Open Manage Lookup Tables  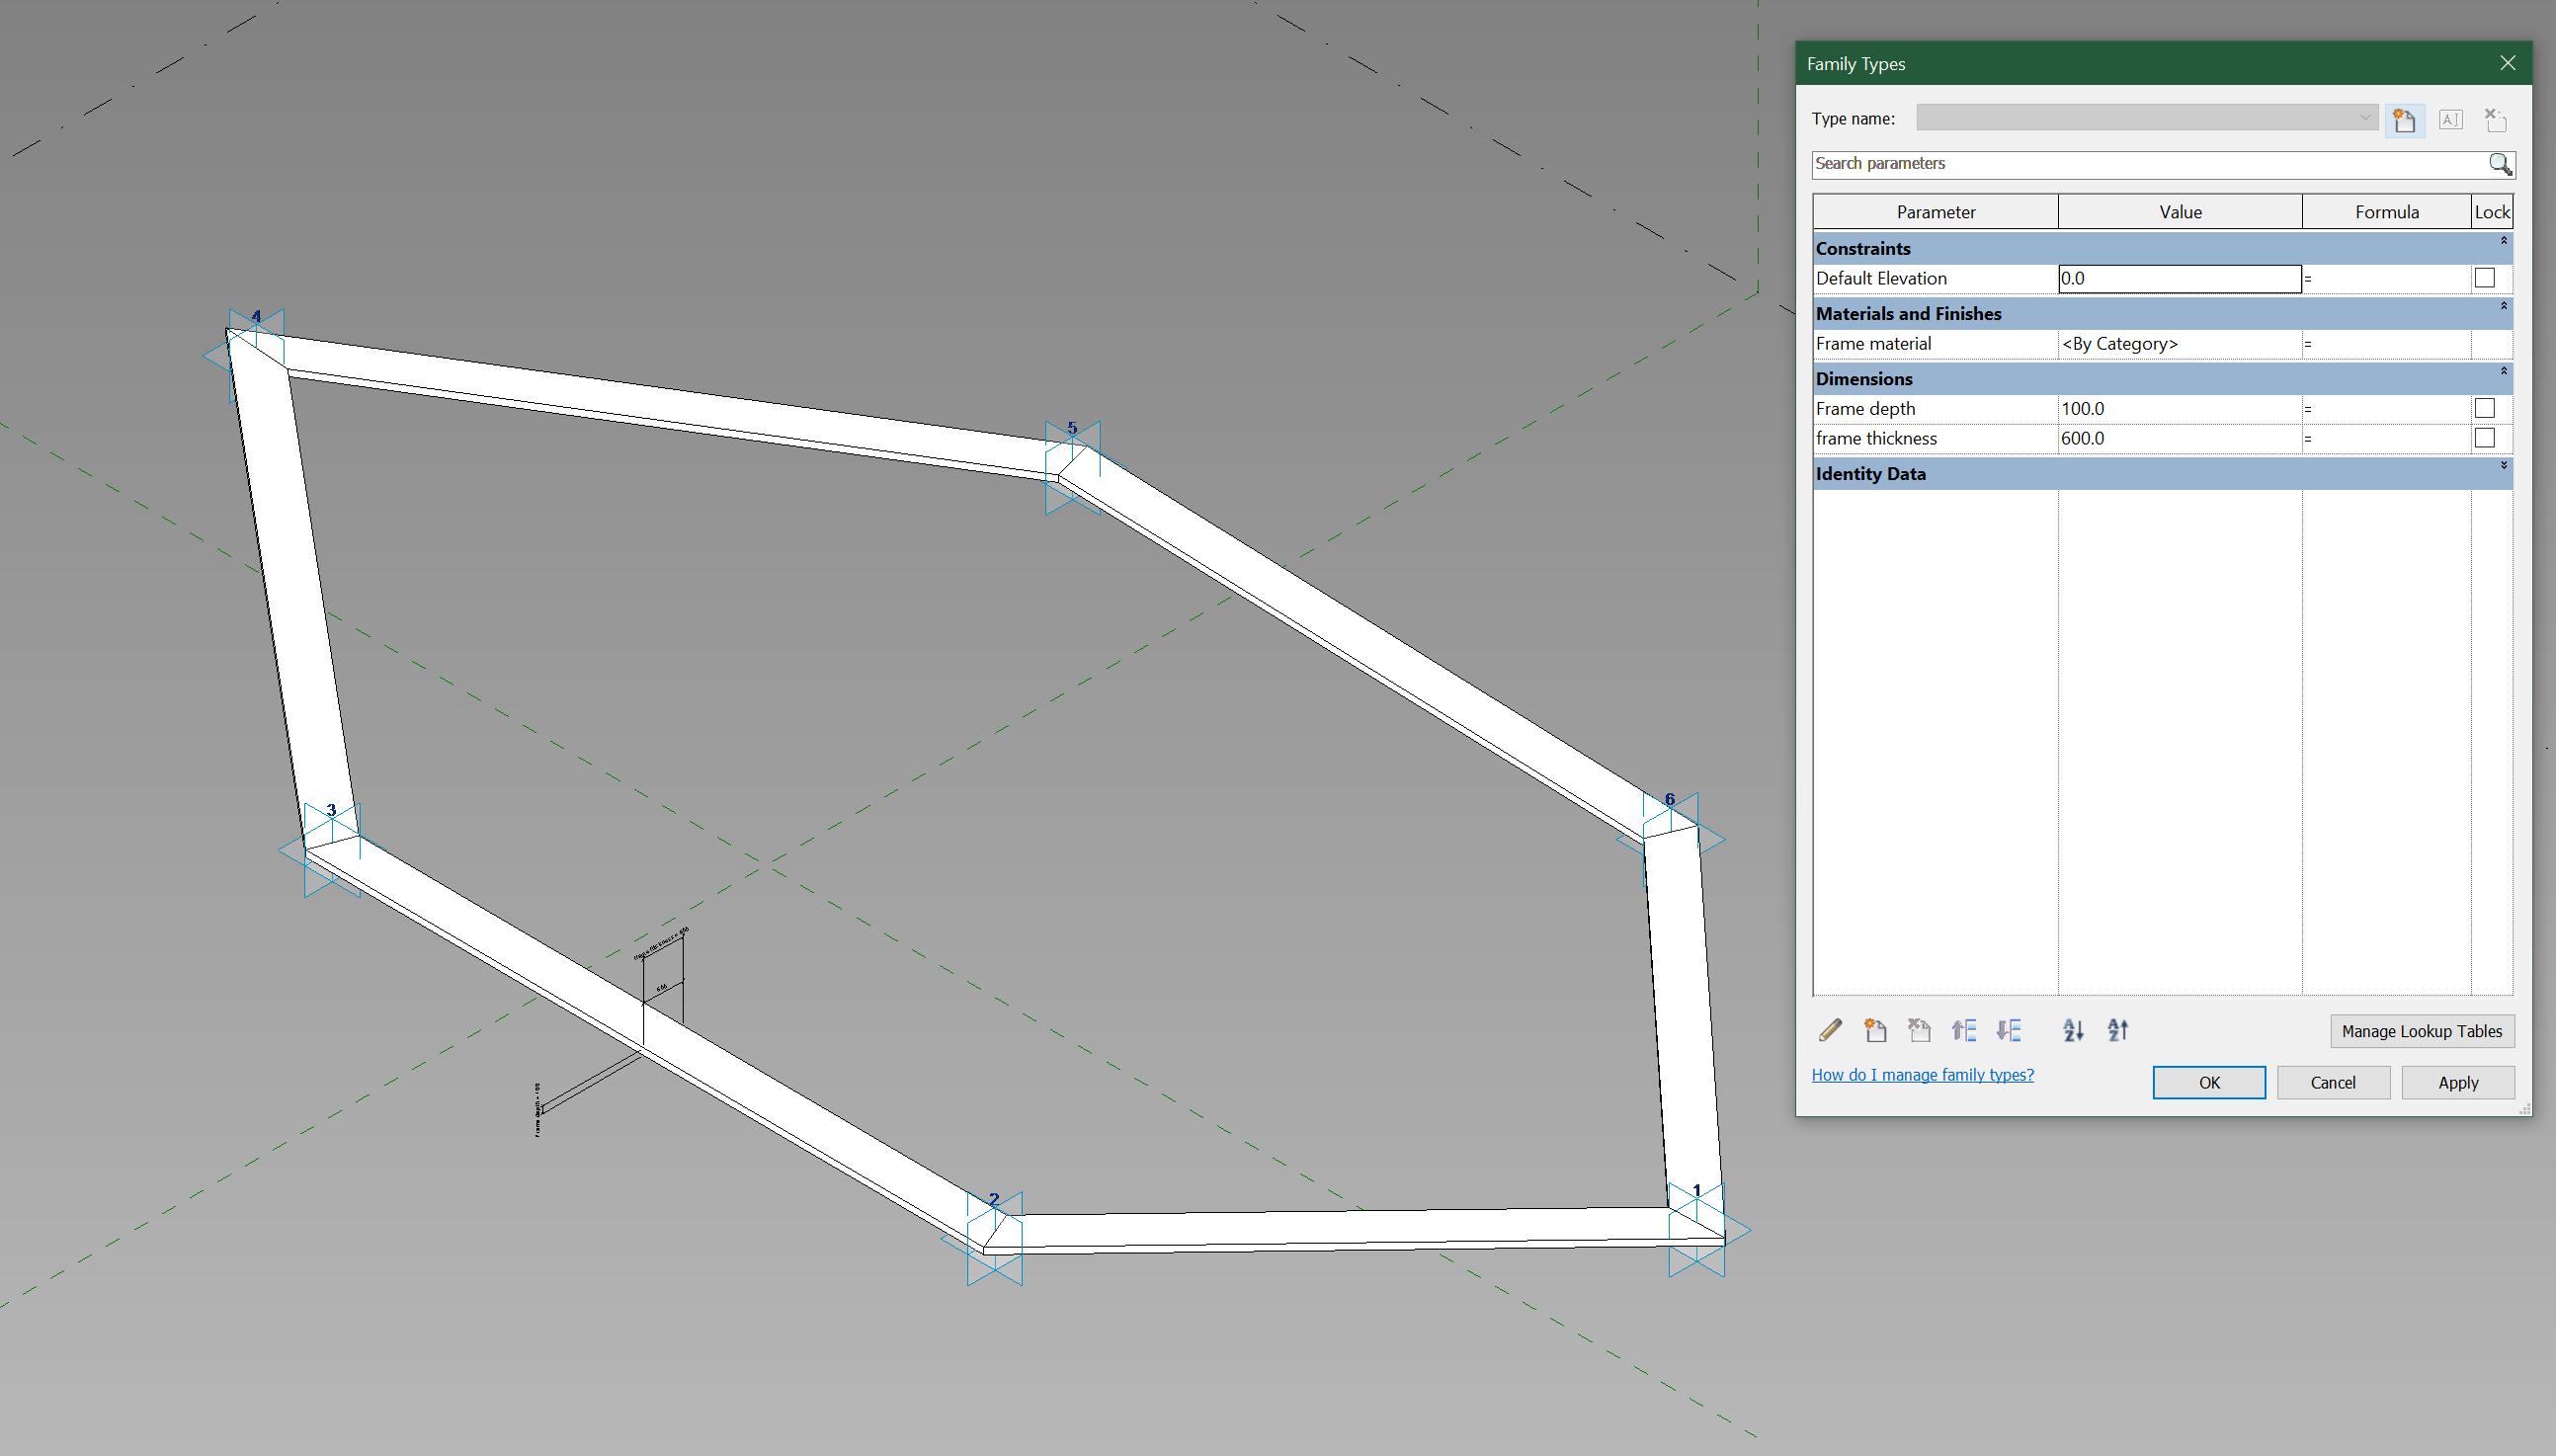click(x=2422, y=1031)
